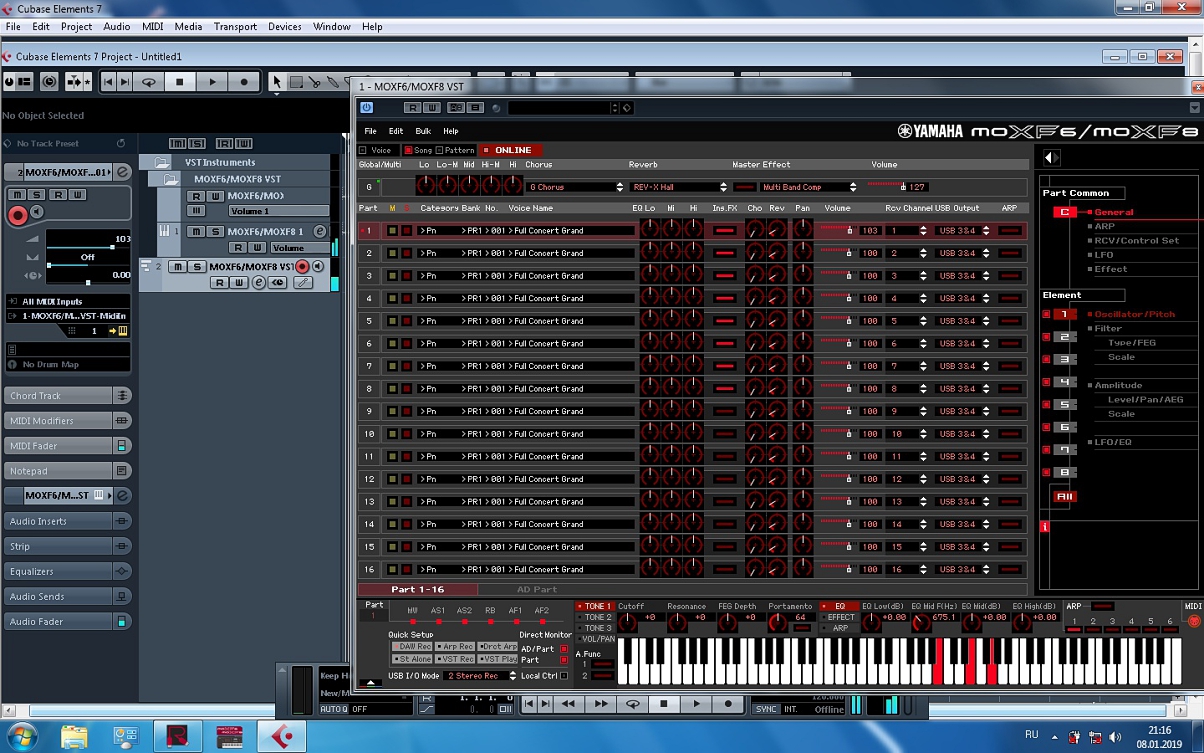The width and height of the screenshot is (1204, 753).
Task: Mute track 2 MOXF6/MOXF8 VST
Action: [178, 267]
